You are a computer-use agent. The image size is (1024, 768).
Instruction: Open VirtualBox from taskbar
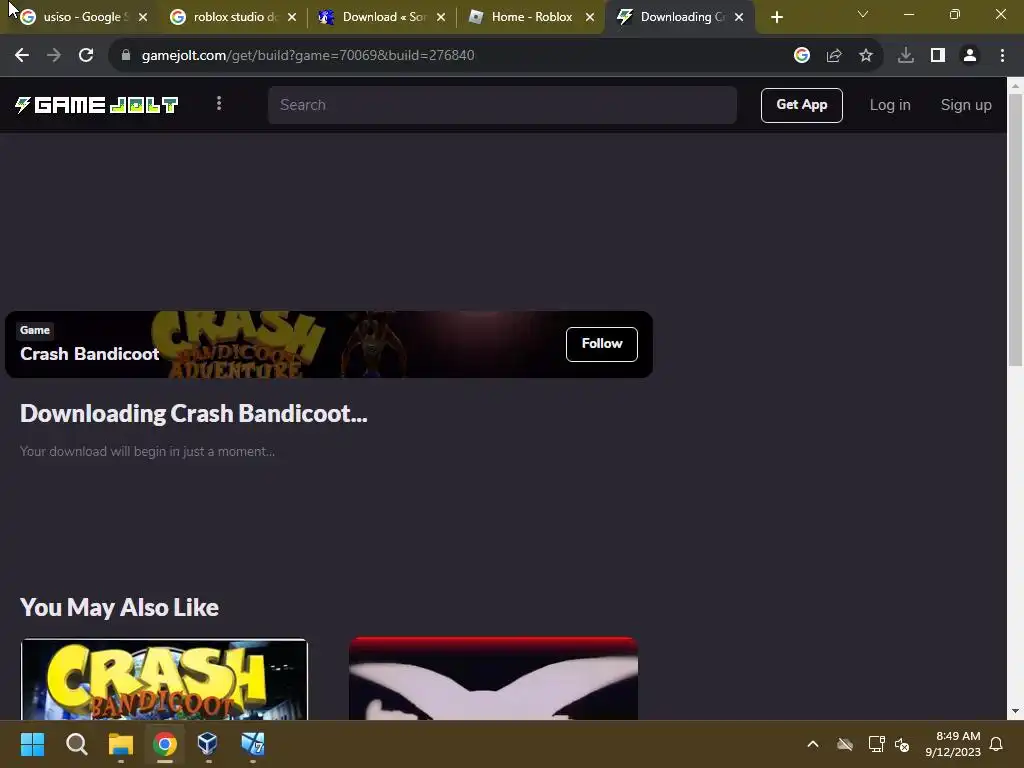pos(208,744)
